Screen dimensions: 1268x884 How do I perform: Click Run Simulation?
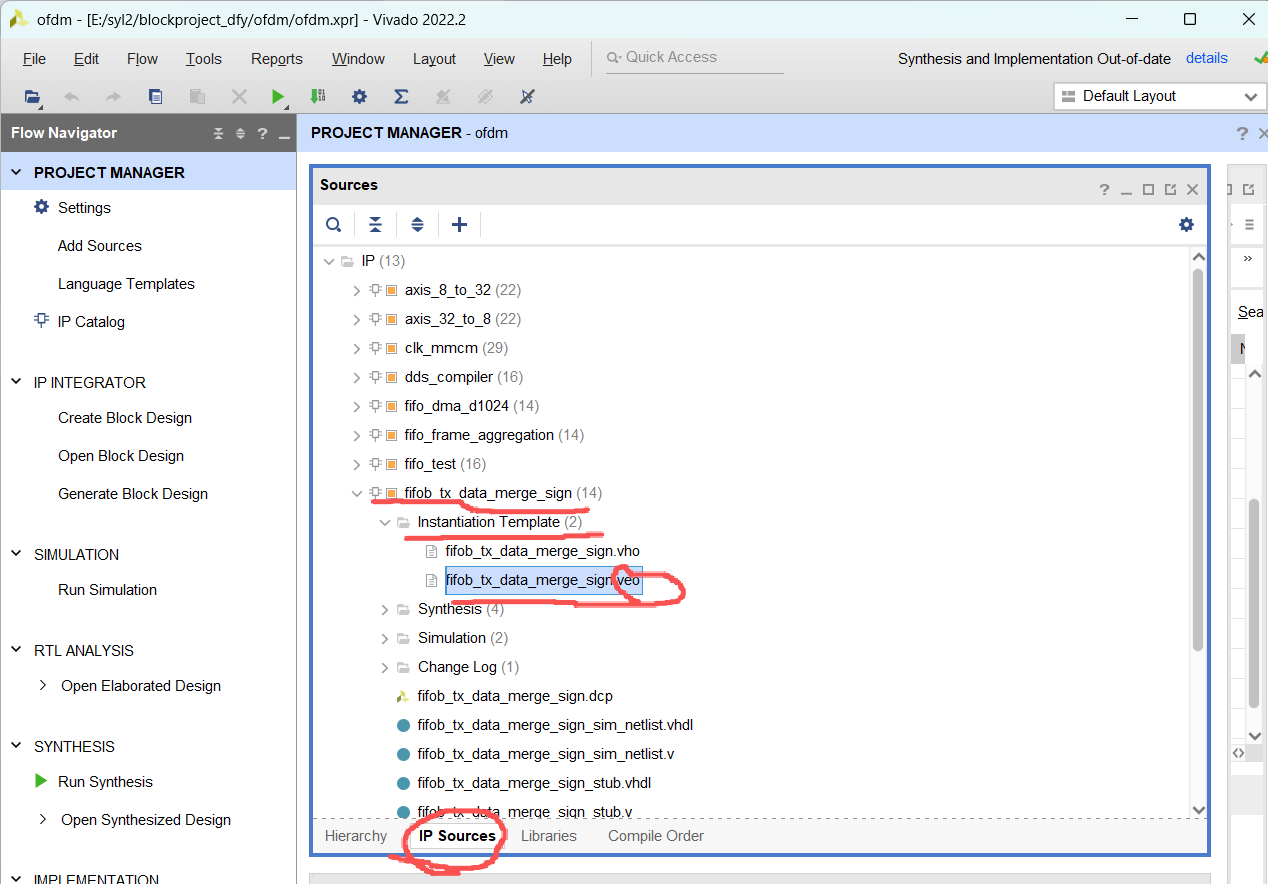(x=107, y=590)
